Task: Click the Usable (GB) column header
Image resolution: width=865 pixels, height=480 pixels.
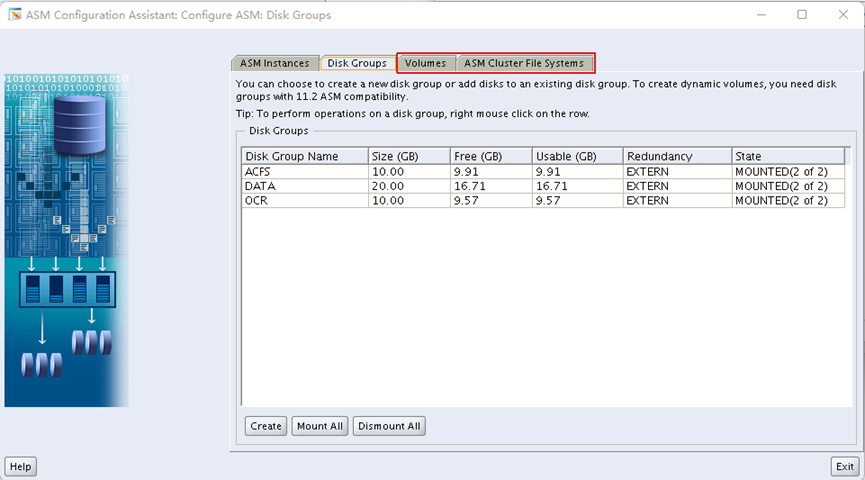Action: point(578,156)
